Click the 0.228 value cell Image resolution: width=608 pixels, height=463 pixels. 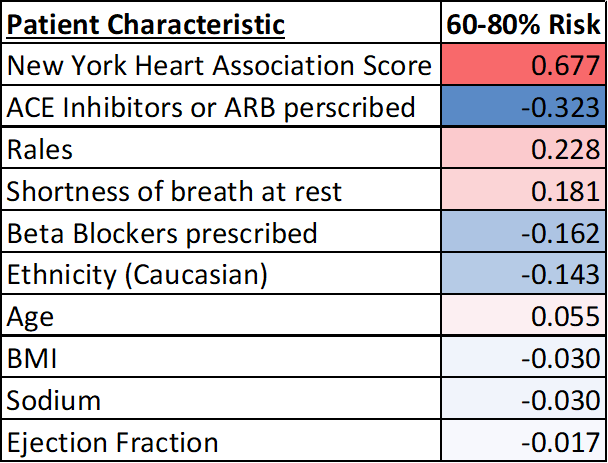point(522,149)
